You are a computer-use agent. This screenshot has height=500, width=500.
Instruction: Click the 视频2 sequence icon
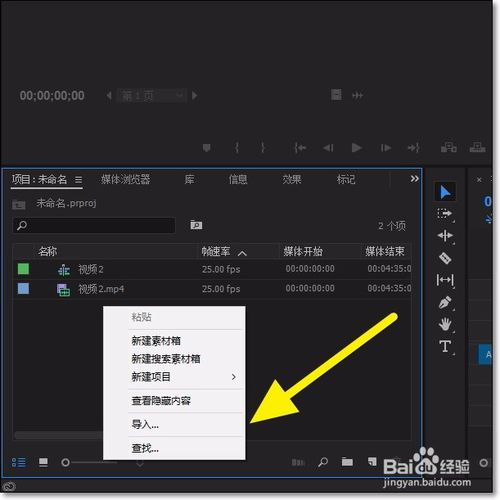click(x=64, y=270)
